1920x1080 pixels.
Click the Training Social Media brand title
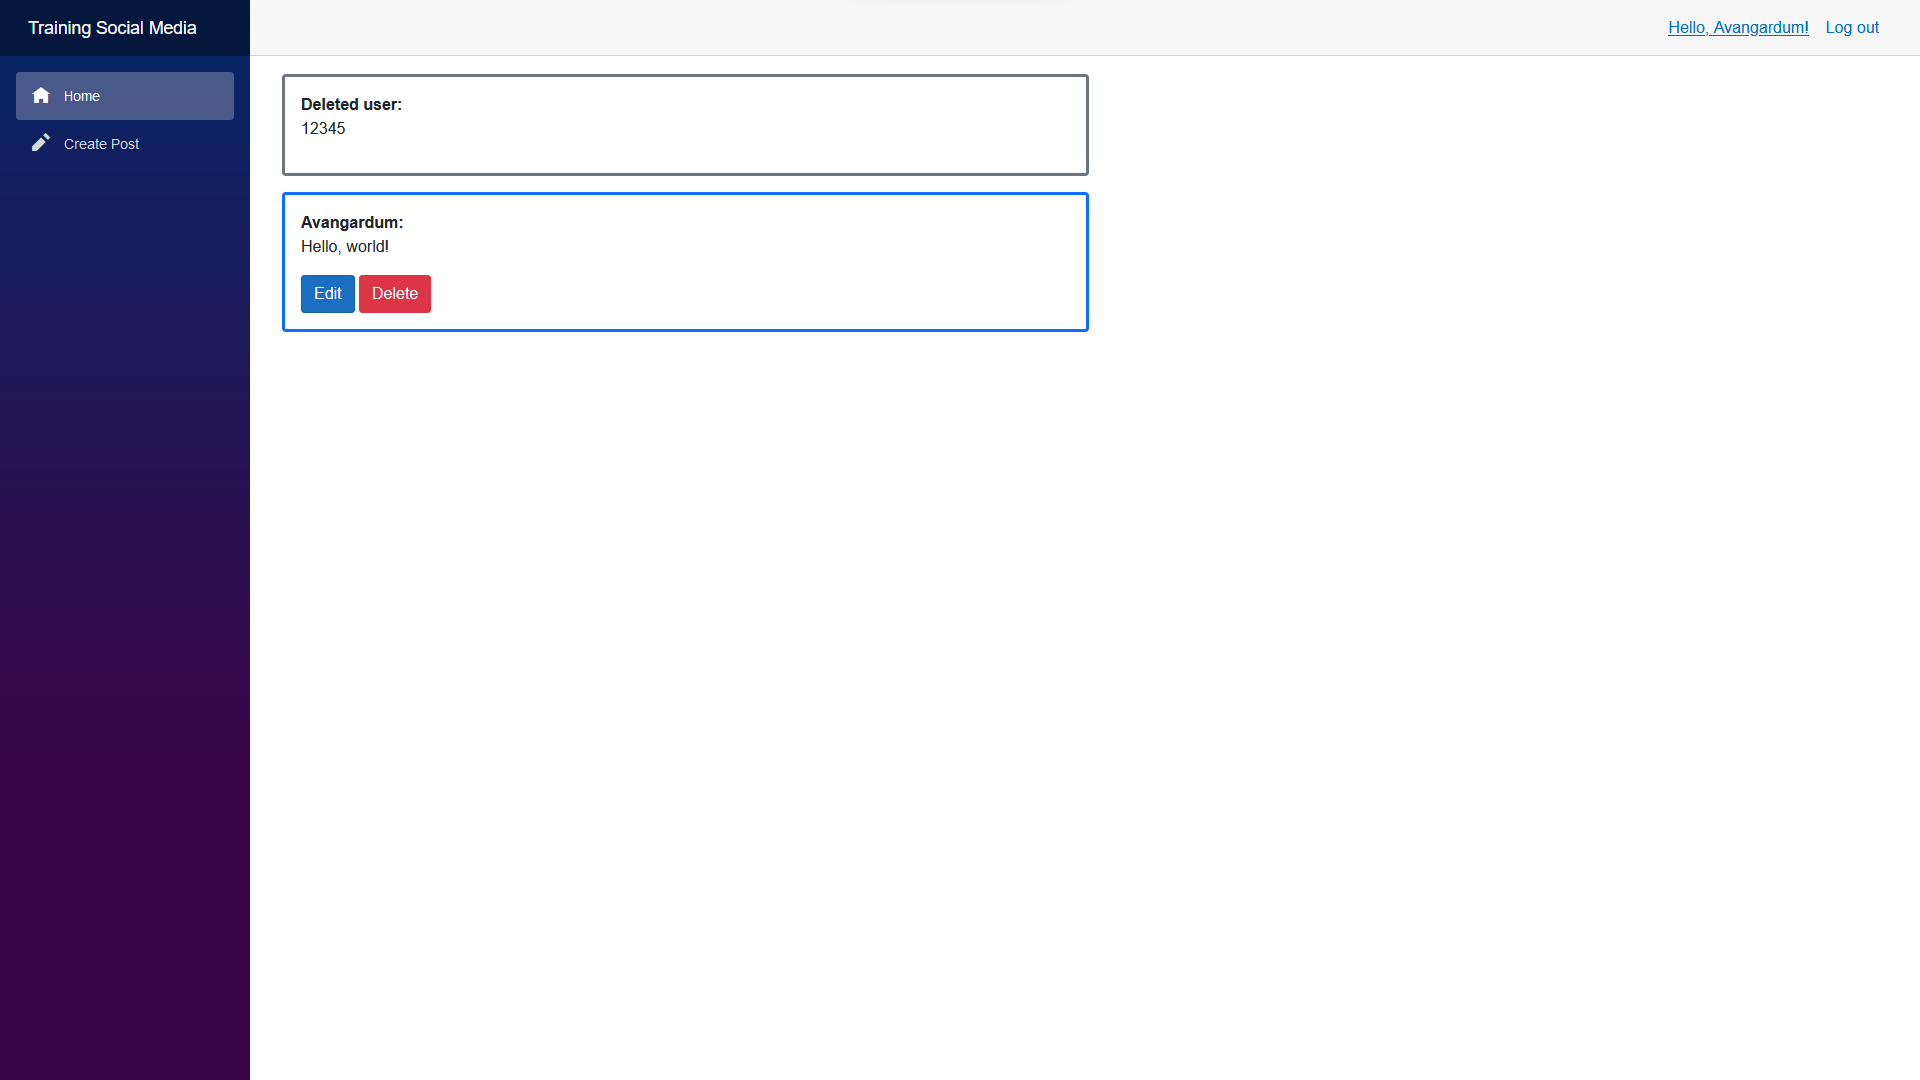click(x=112, y=28)
